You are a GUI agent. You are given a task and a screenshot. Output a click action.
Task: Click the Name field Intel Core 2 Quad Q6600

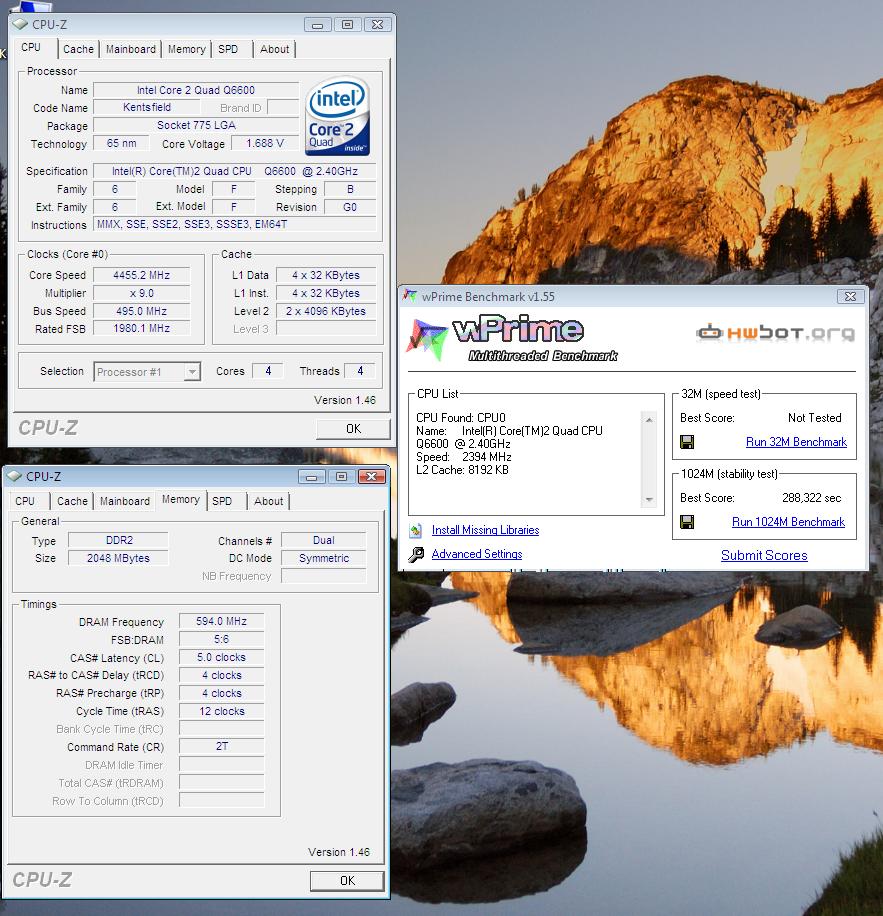[196, 90]
